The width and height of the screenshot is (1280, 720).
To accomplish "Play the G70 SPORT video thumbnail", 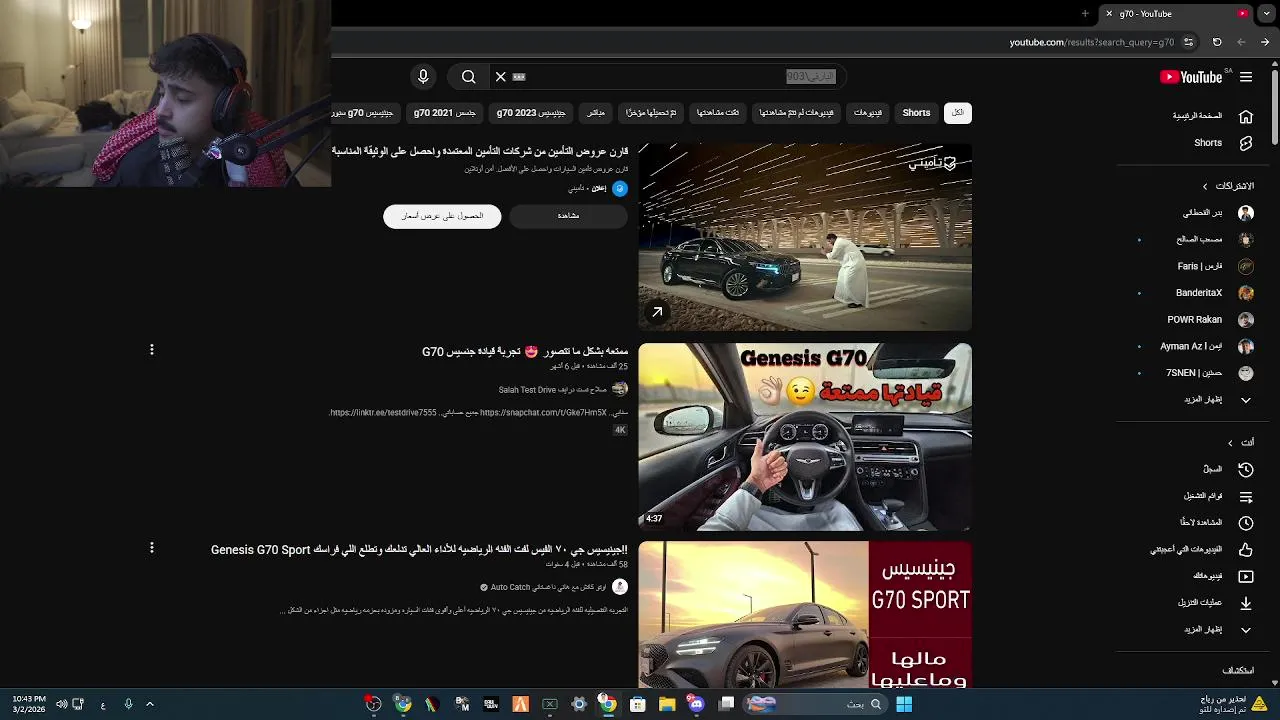I will click(805, 615).
